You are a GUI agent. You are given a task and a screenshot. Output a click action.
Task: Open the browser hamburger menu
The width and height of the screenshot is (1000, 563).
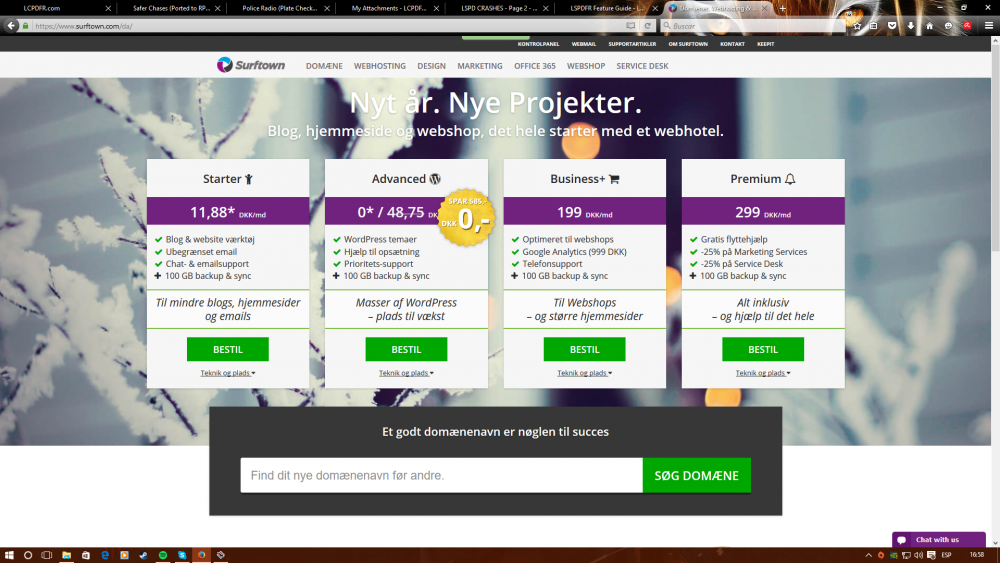point(989,26)
